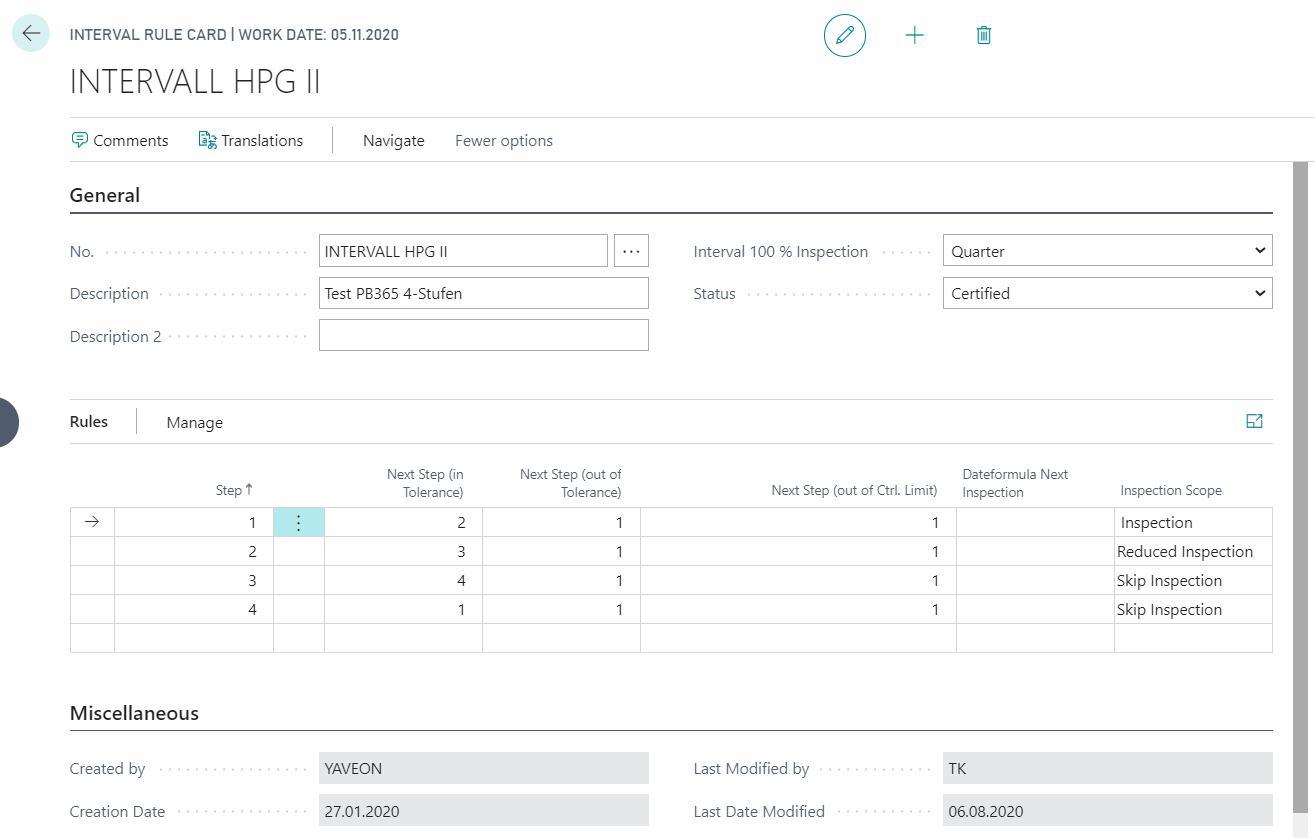Open the Navigate menu

394,141
